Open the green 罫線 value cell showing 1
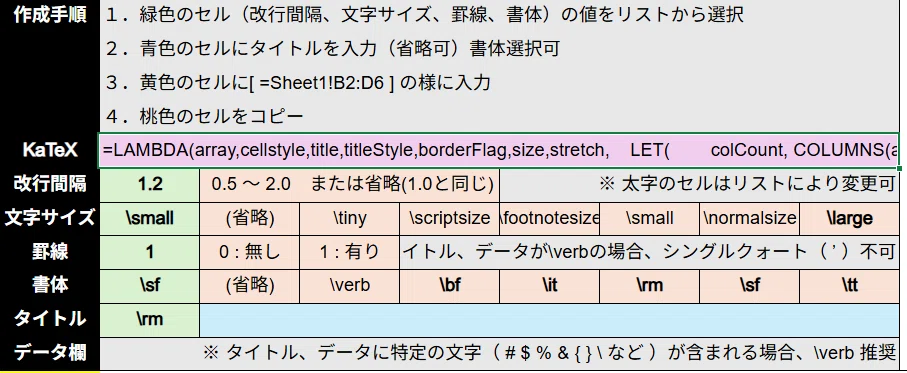The height and width of the screenshot is (373, 907). pyautogui.click(x=150, y=252)
